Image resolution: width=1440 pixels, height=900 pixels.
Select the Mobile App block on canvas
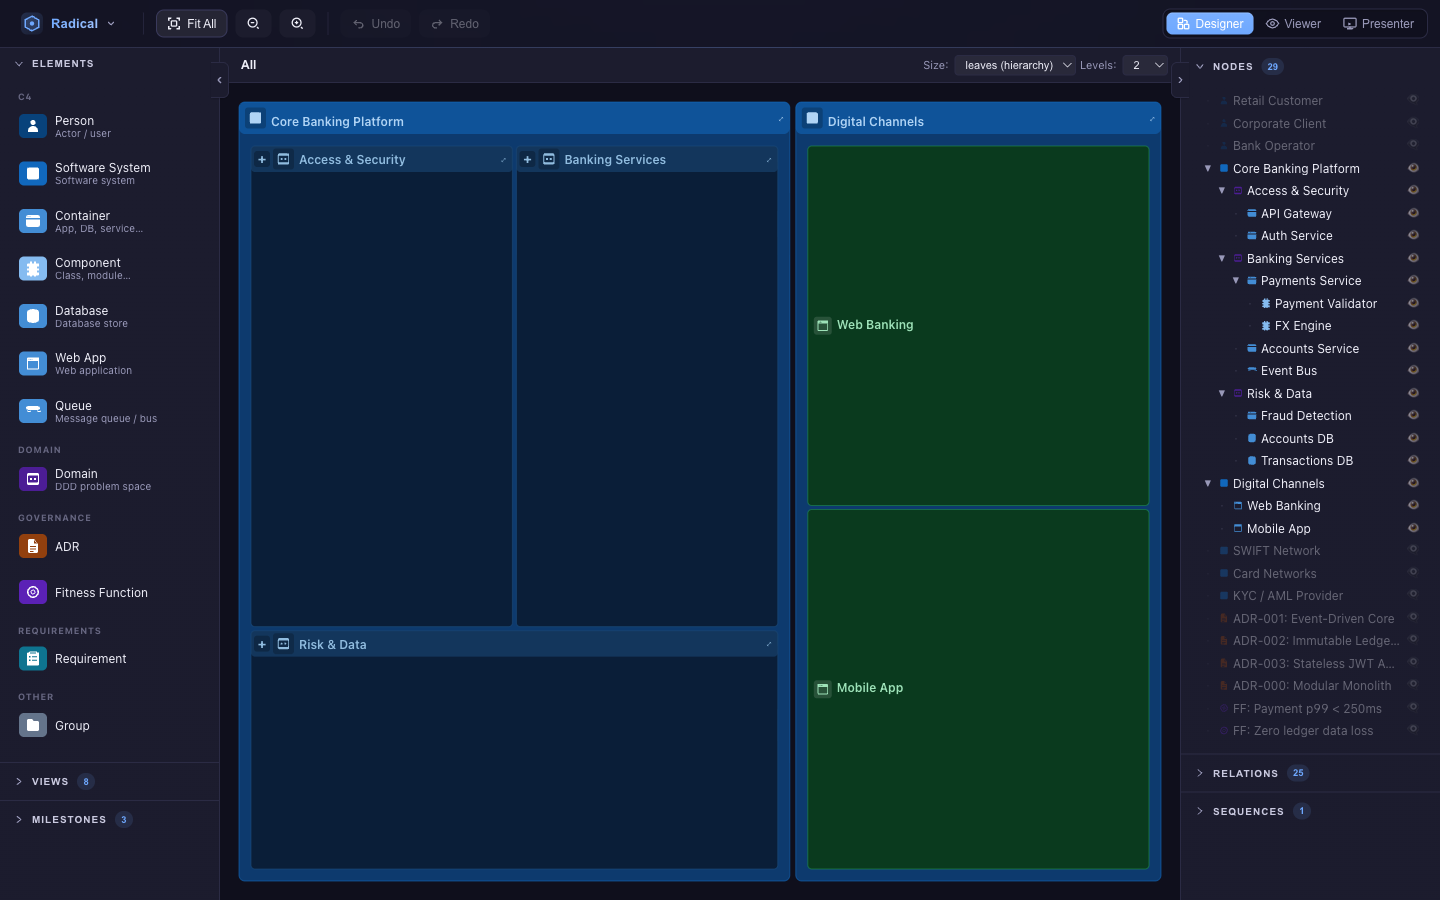[978, 689]
